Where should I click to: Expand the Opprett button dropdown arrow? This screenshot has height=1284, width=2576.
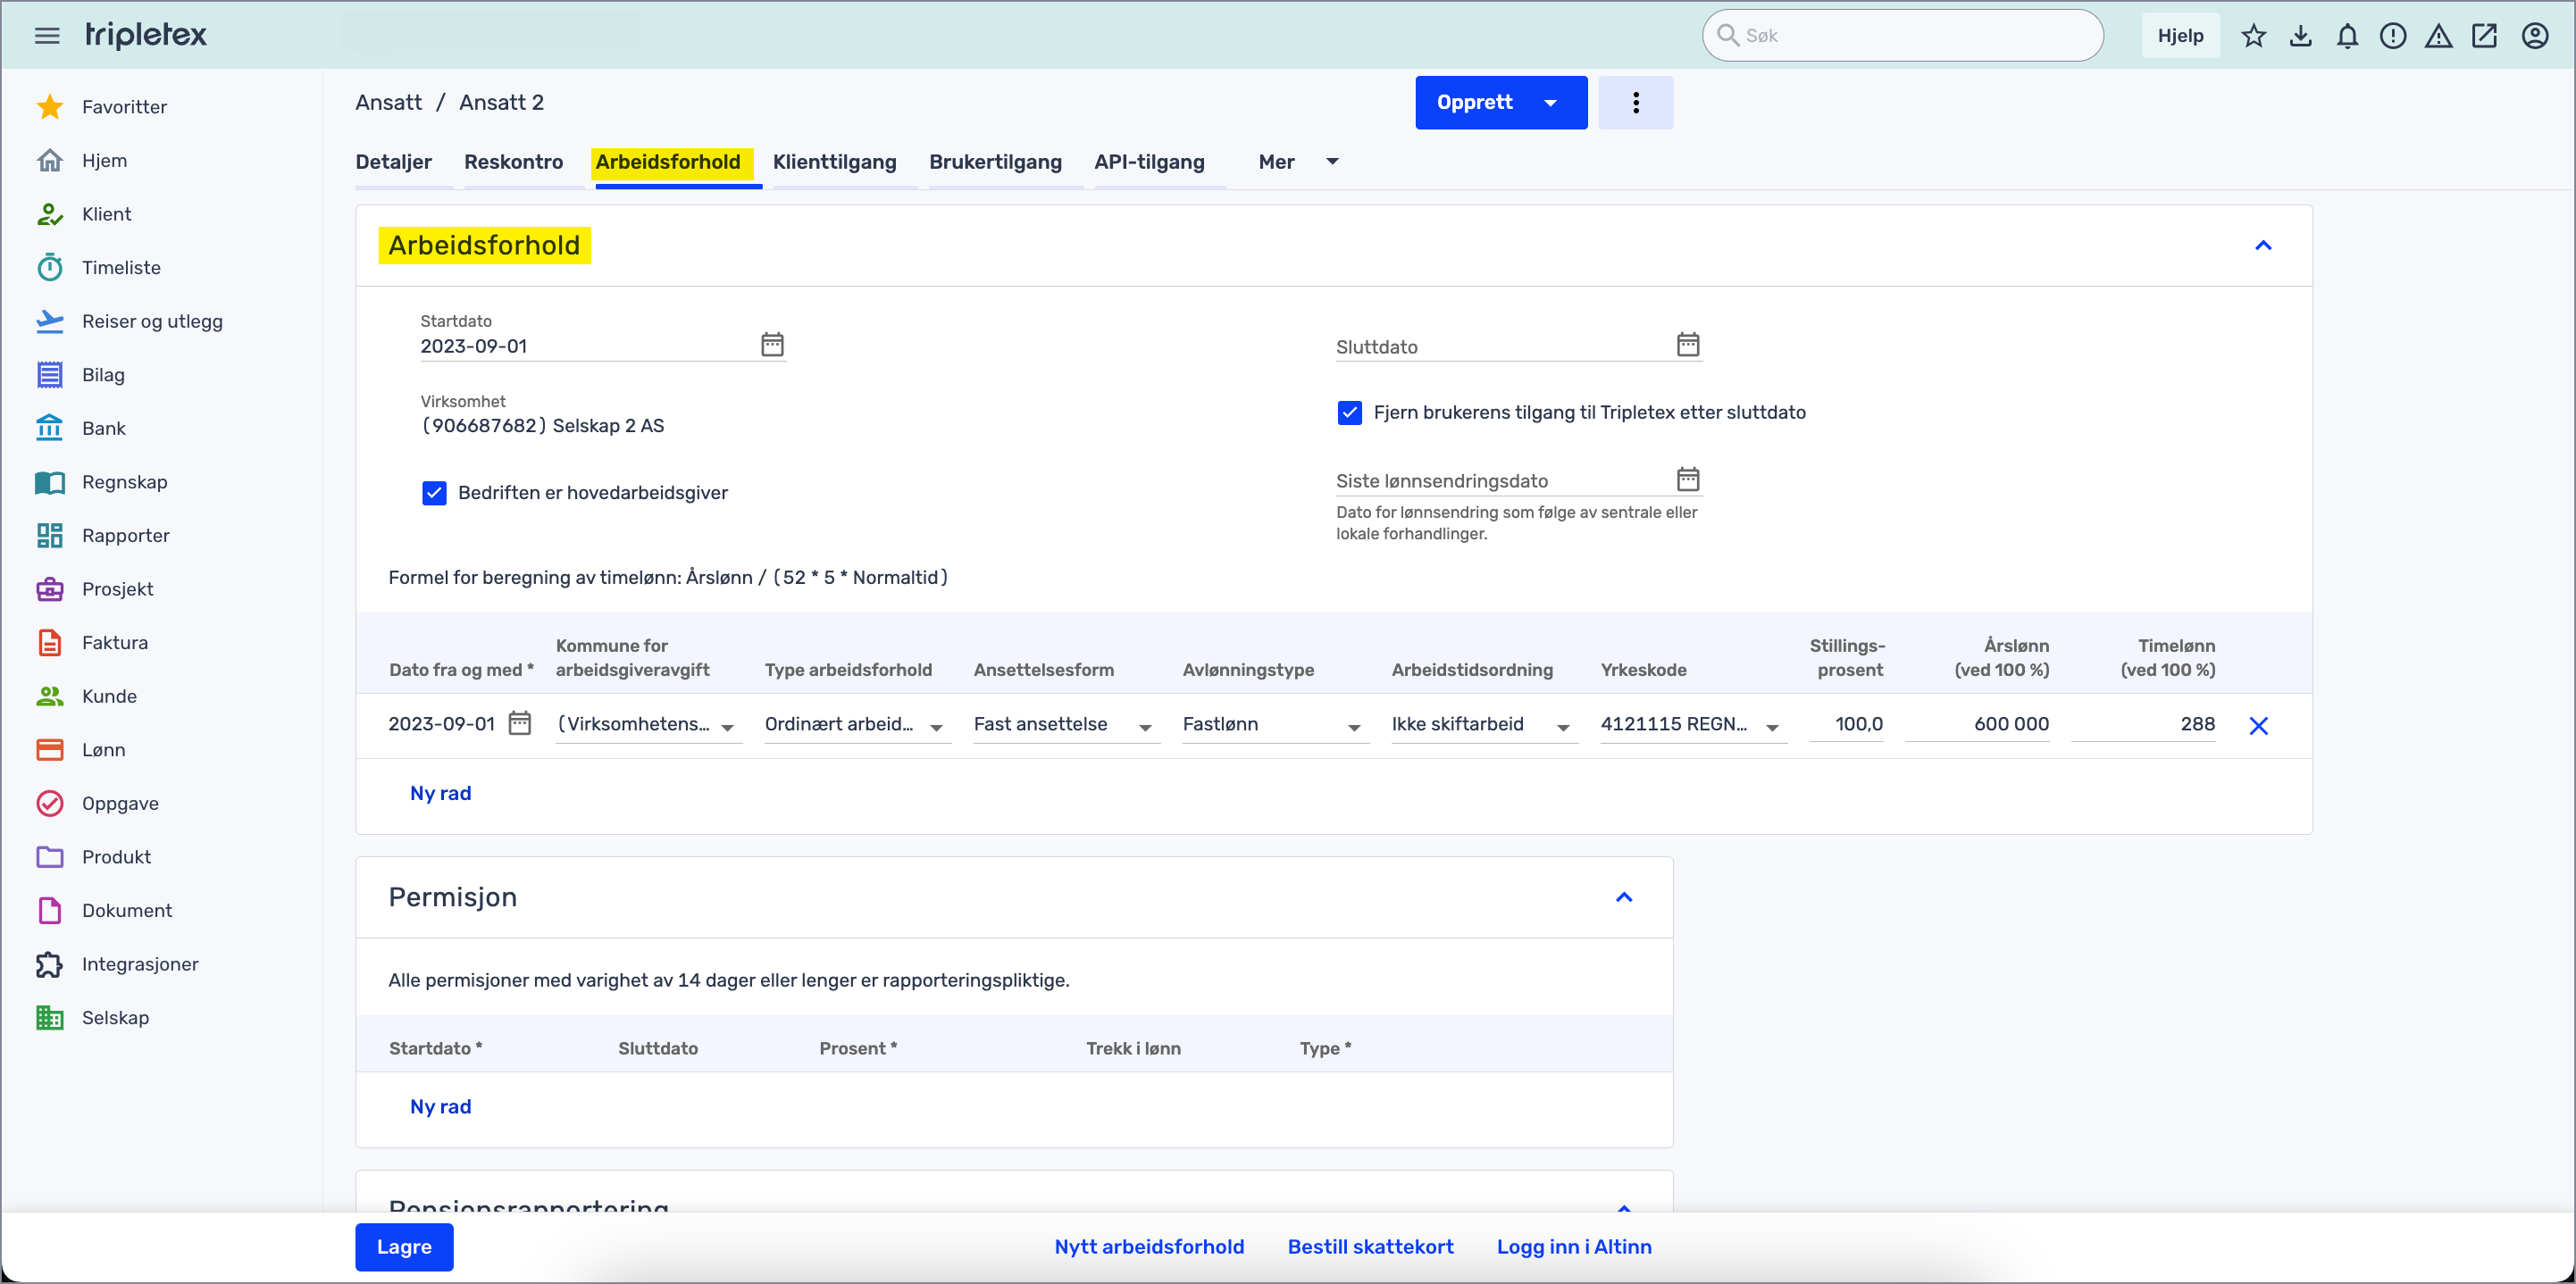[1550, 103]
